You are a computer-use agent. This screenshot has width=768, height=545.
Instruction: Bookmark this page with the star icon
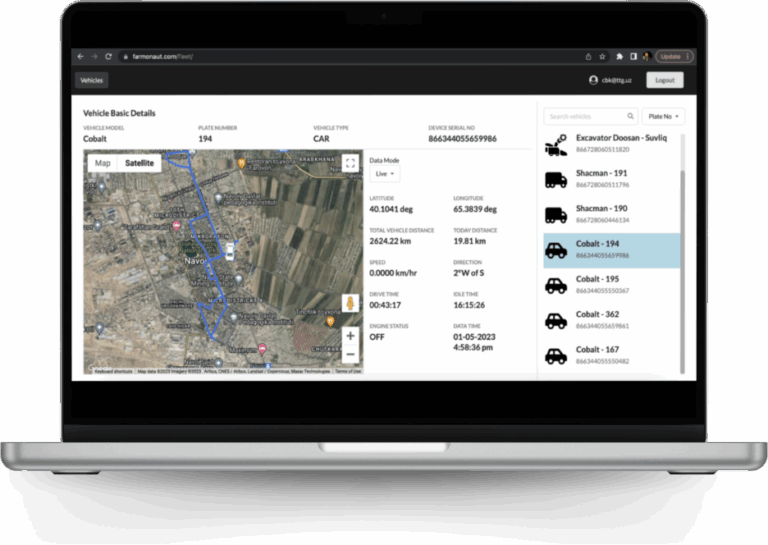coord(603,57)
